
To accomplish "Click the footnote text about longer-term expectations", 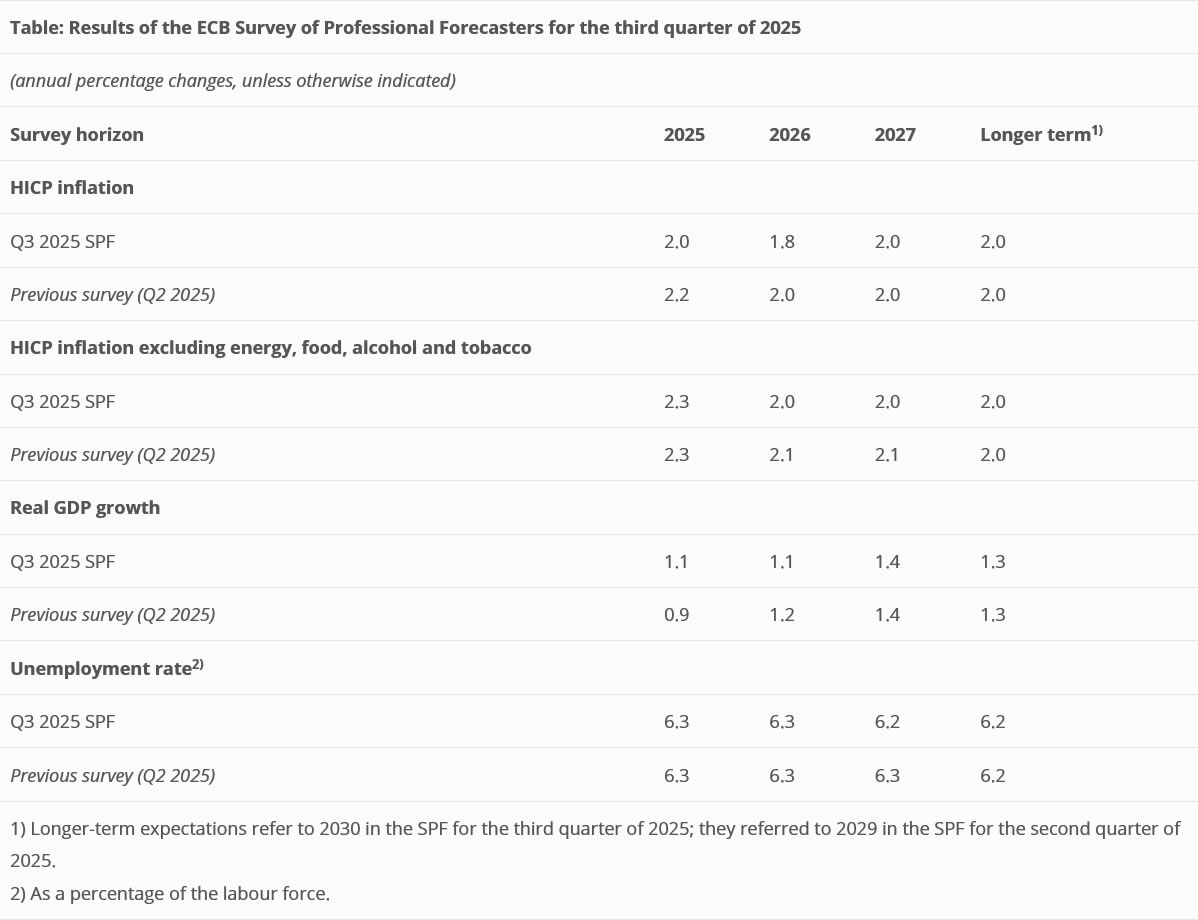I will (x=595, y=829).
